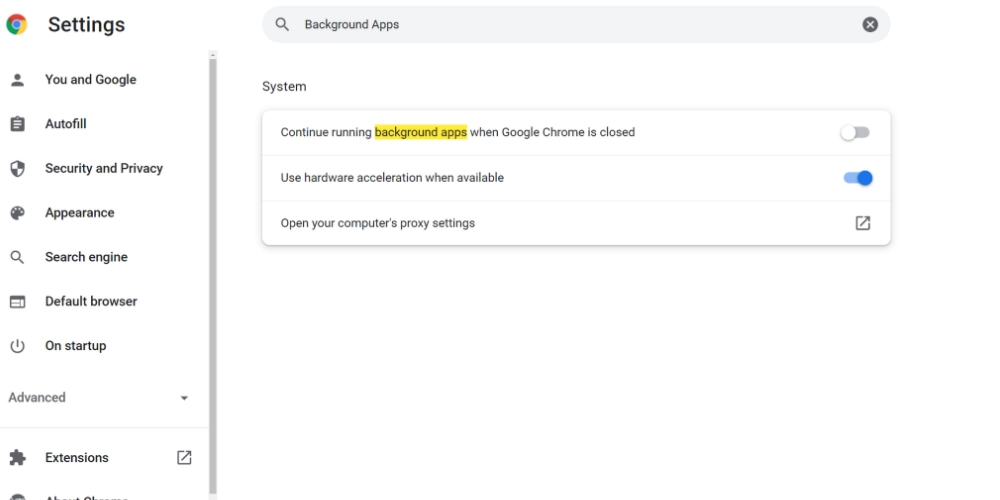Click 'Use hardware acceleration when available' text
1000x500 pixels.
point(392,178)
